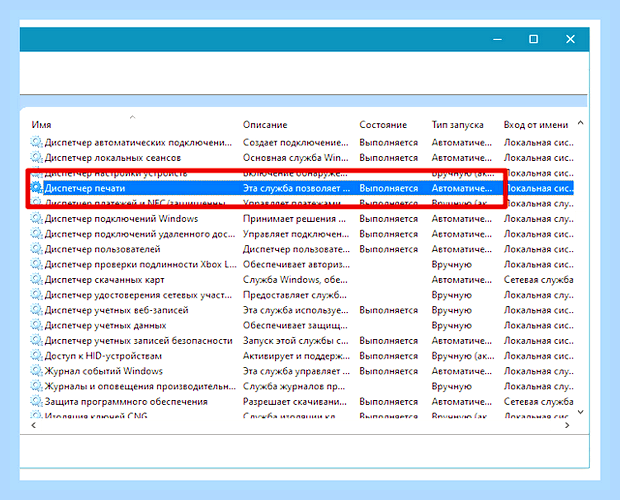Click description 'Служба Windows, обе...'
Image resolution: width=620 pixels, height=500 pixels.
point(295,279)
